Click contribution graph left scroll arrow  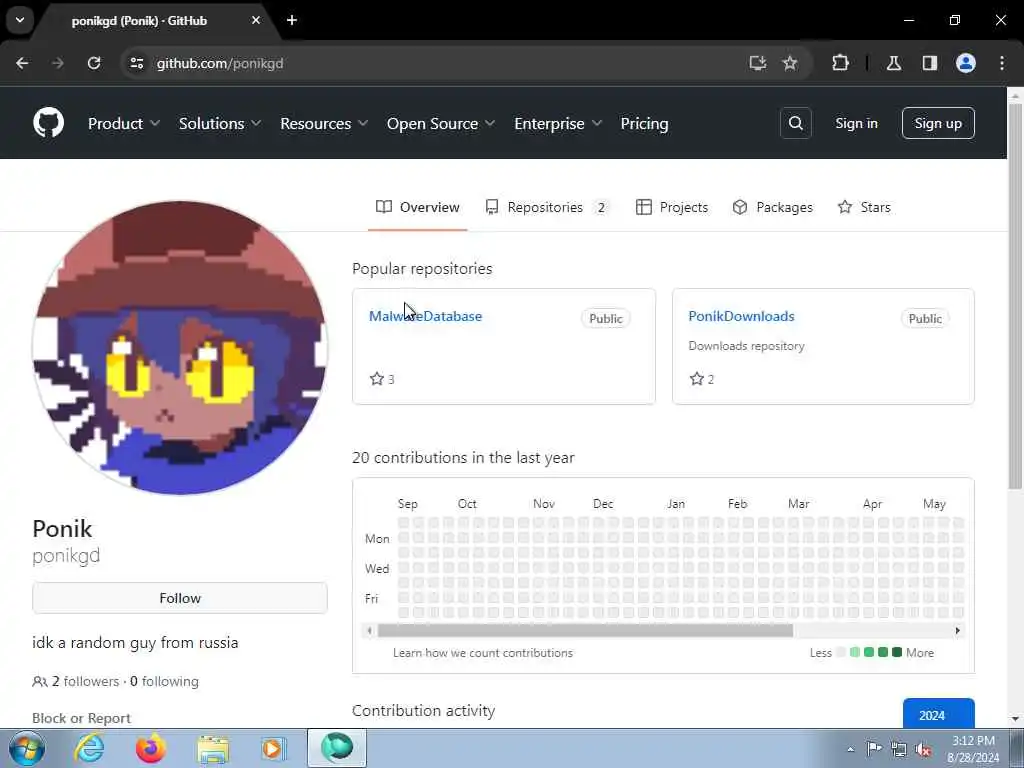point(370,630)
